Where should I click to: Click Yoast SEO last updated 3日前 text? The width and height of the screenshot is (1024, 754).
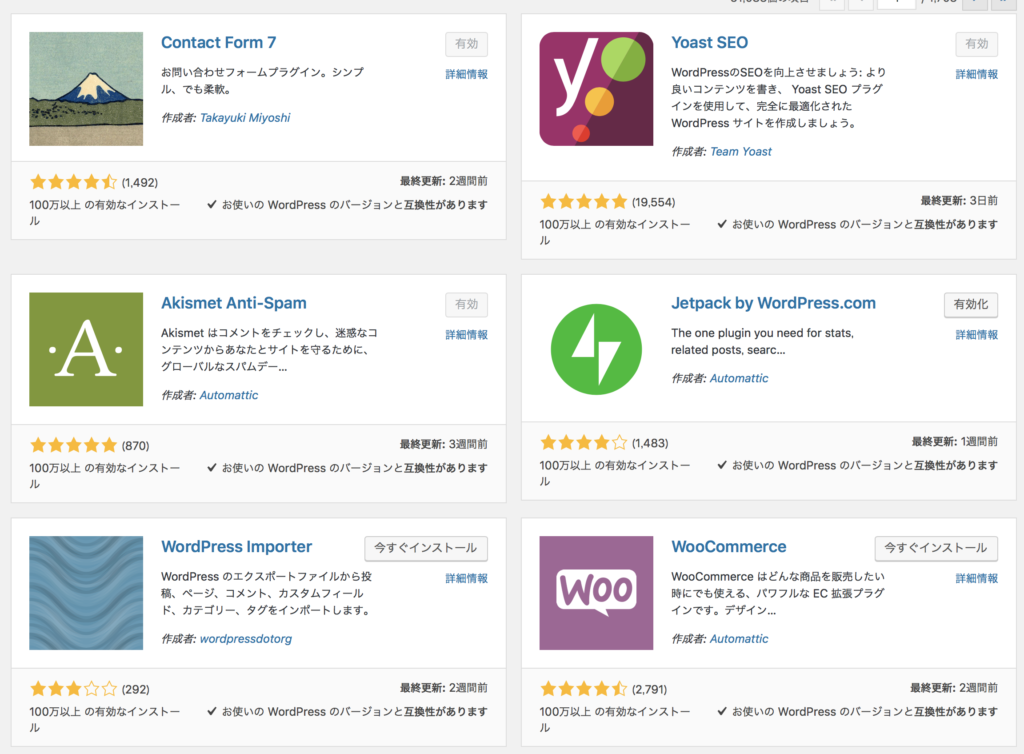pos(959,200)
